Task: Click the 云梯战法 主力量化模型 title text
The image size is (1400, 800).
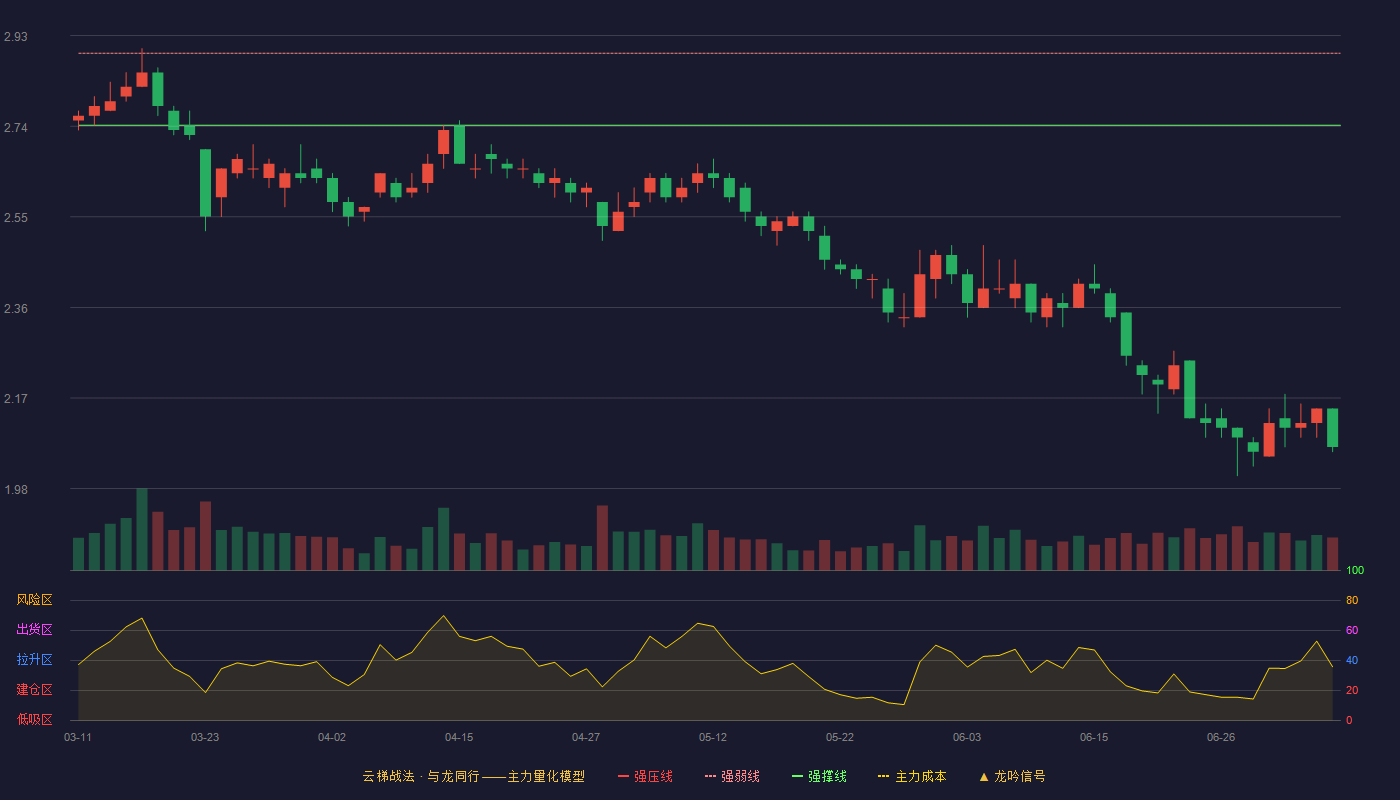Action: (473, 776)
